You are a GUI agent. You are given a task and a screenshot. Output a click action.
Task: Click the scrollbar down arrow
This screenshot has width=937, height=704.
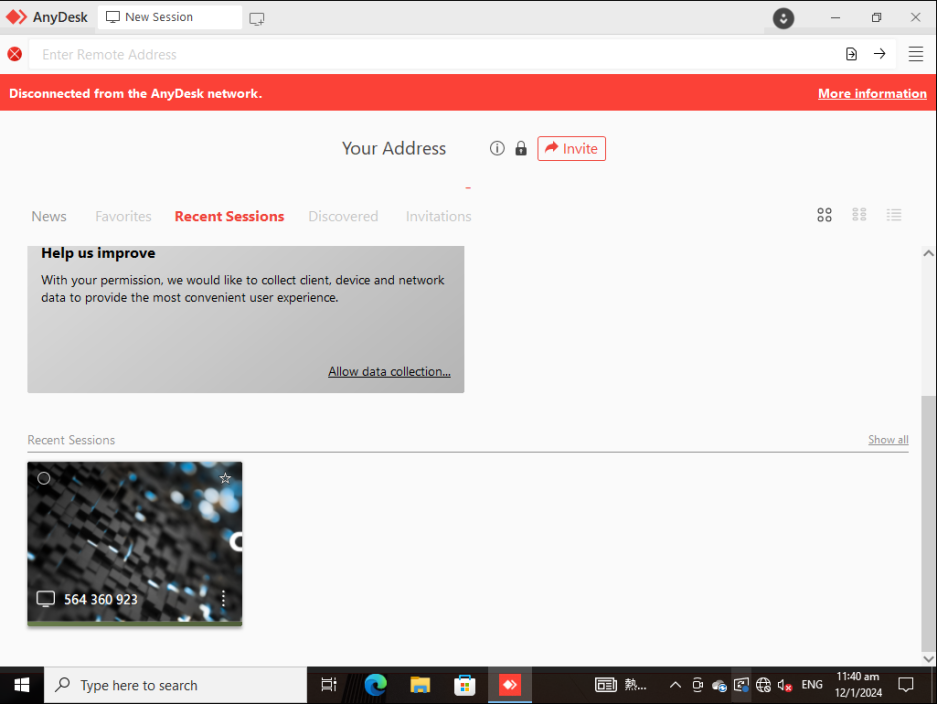(928, 659)
